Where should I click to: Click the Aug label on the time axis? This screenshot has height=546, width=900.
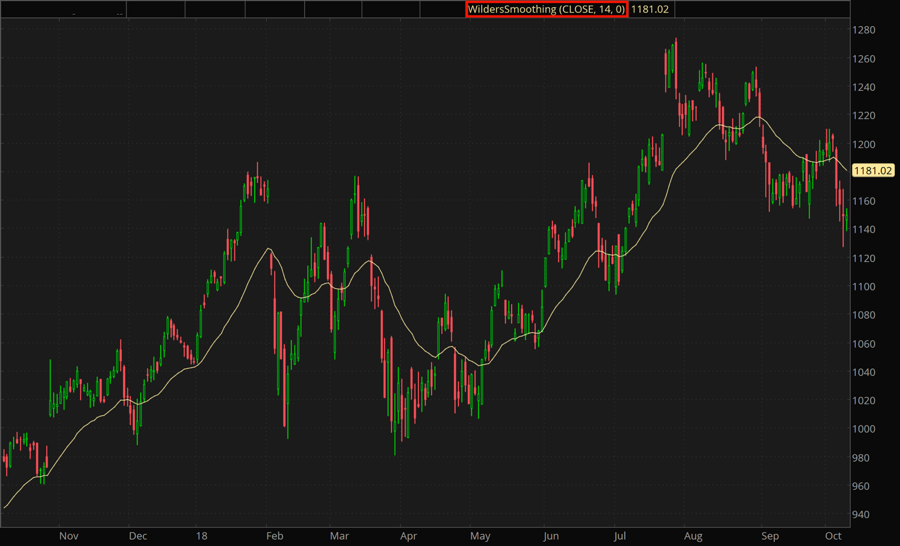pyautogui.click(x=693, y=535)
